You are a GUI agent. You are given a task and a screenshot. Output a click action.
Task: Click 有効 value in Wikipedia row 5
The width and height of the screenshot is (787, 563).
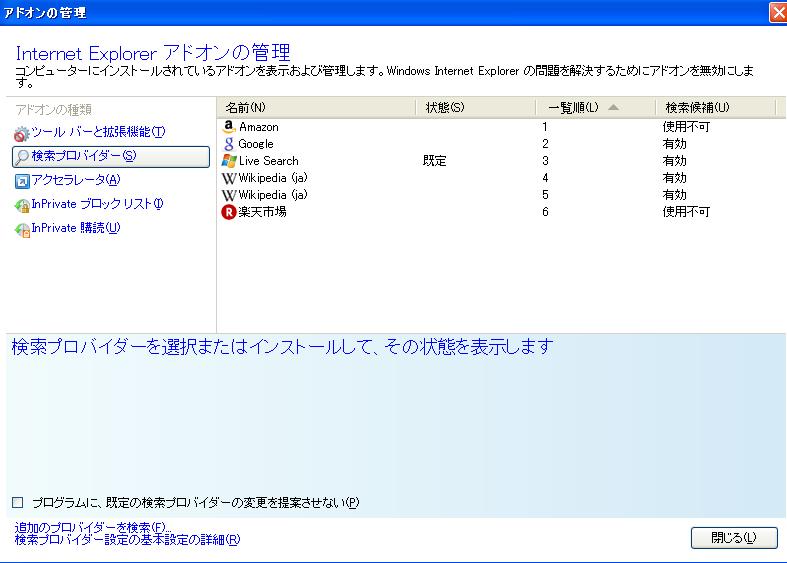(x=675, y=195)
